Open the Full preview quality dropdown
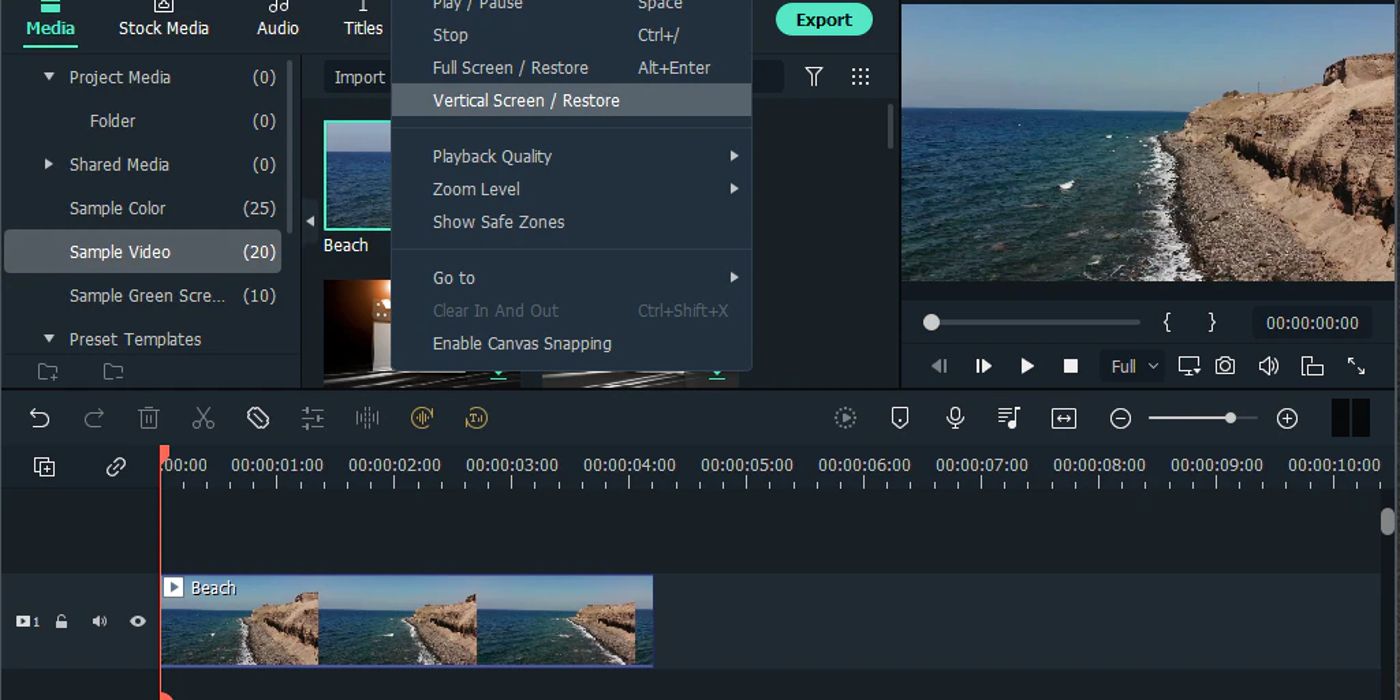Viewport: 1400px width, 700px height. (1134, 366)
